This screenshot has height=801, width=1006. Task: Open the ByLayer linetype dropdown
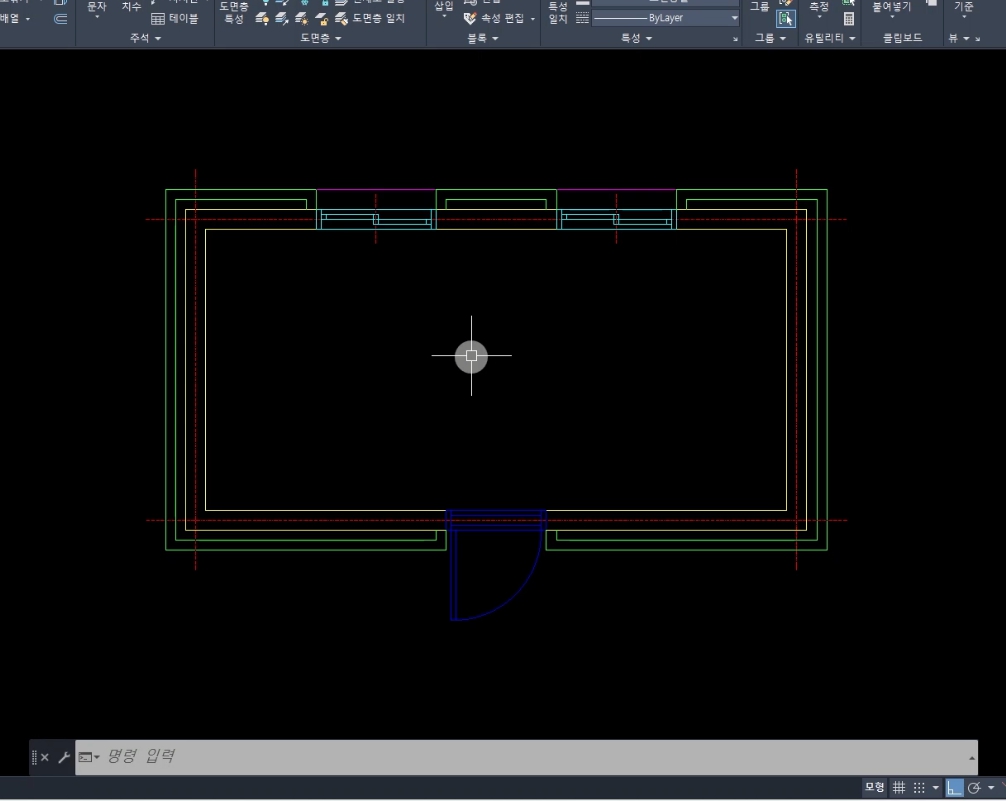(734, 18)
